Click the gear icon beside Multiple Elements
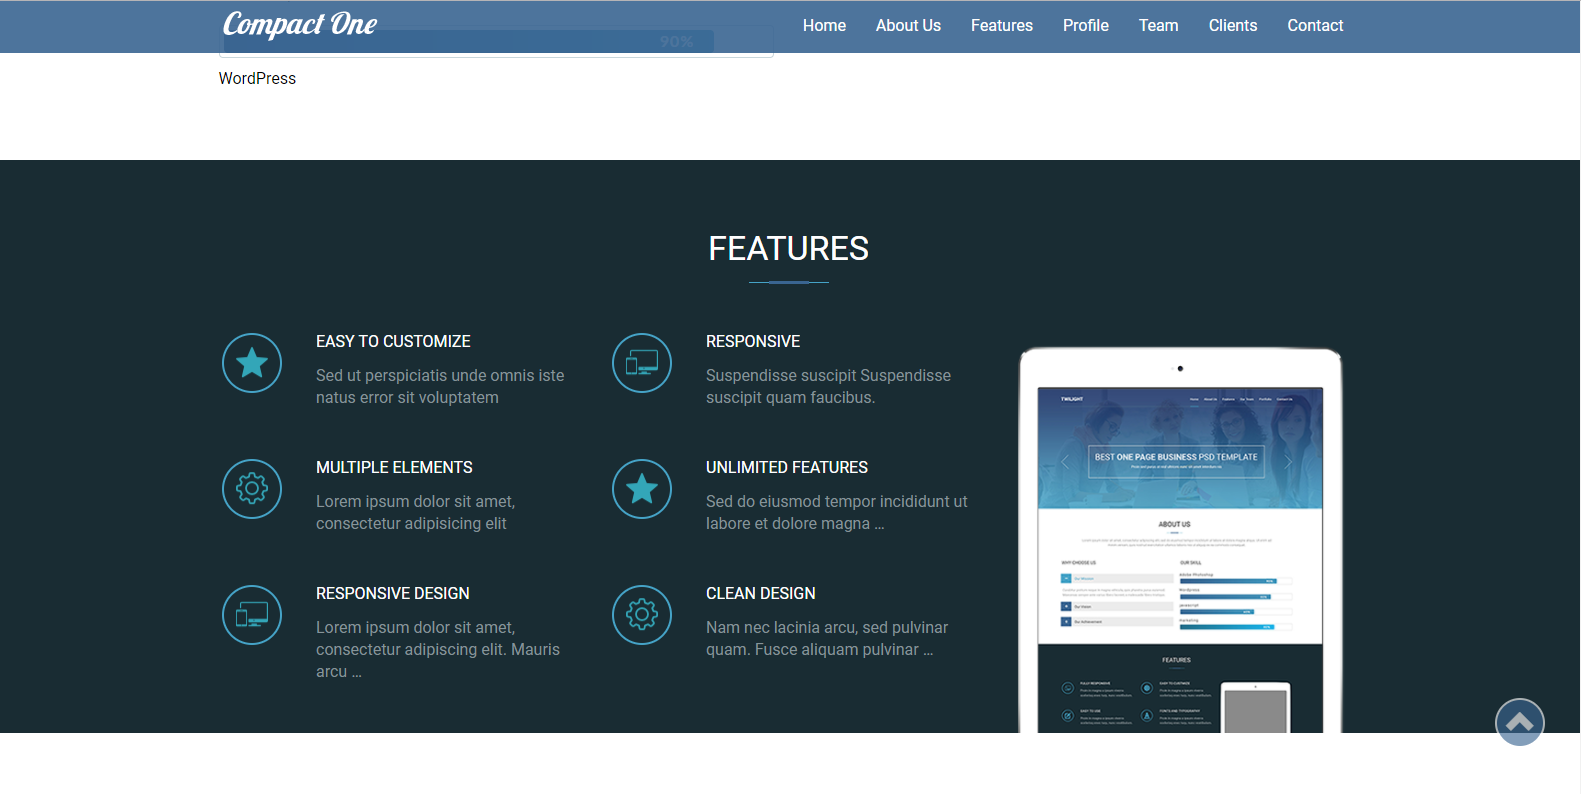 click(x=252, y=489)
